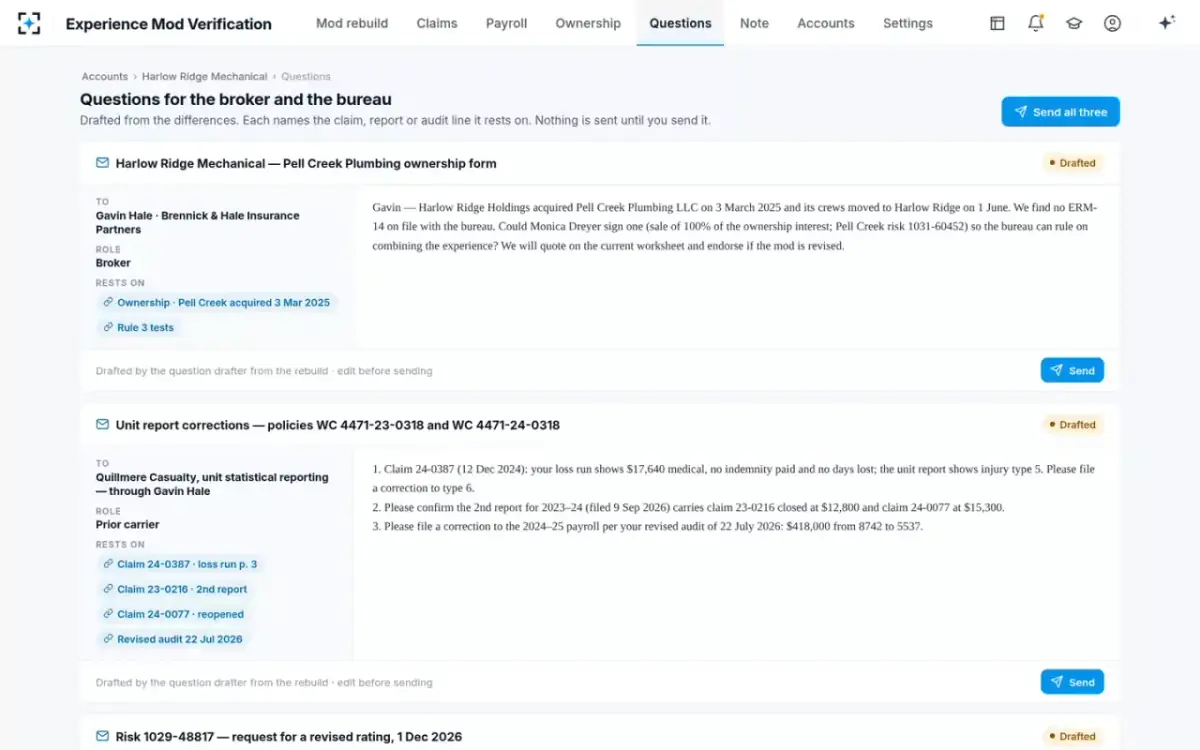Click the envelope icon beside Risk 1029-48817
The height and width of the screenshot is (750, 1200).
(x=102, y=737)
